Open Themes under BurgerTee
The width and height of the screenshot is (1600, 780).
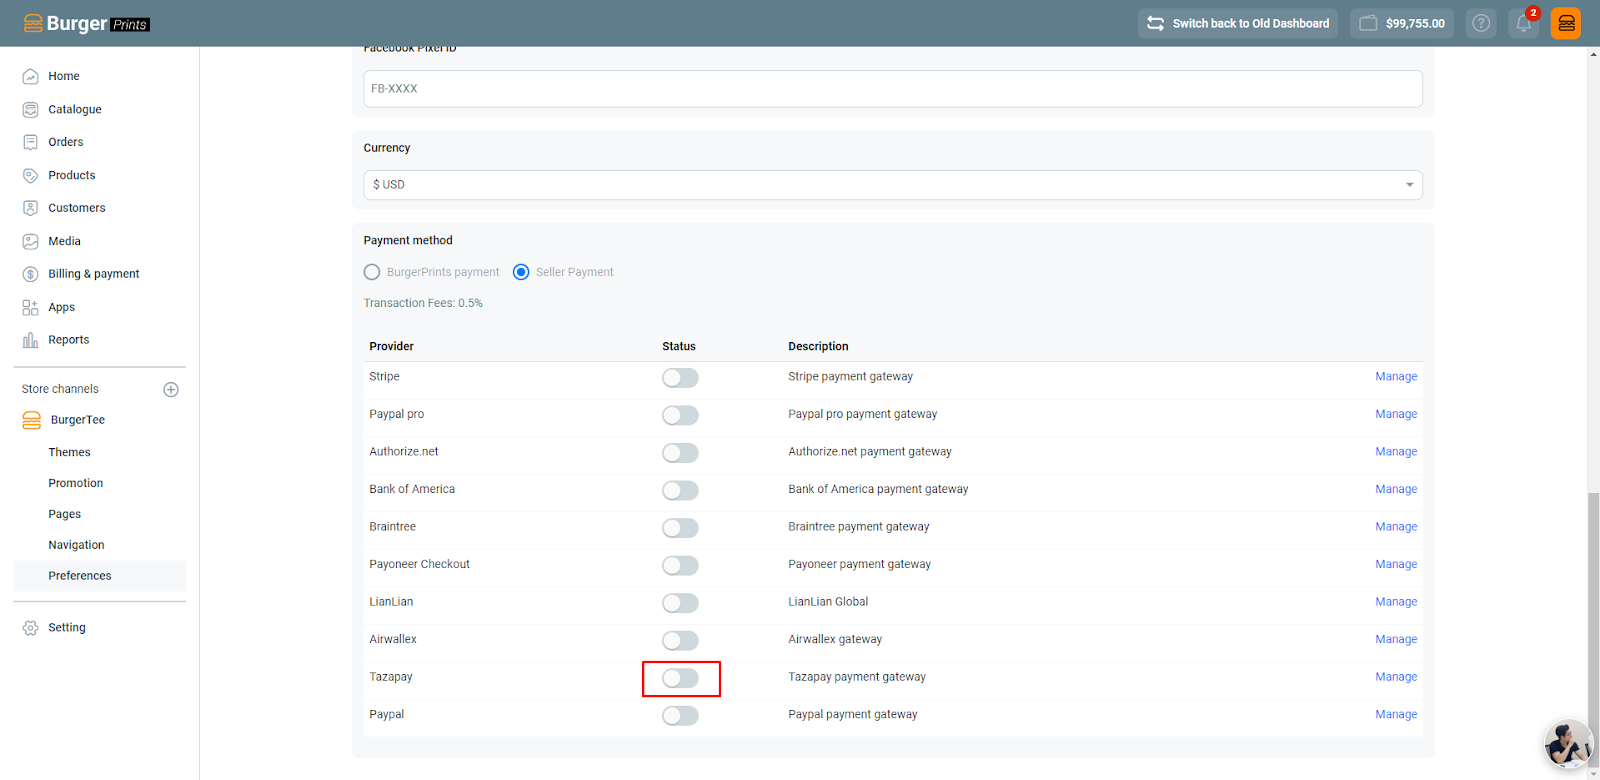(x=69, y=452)
